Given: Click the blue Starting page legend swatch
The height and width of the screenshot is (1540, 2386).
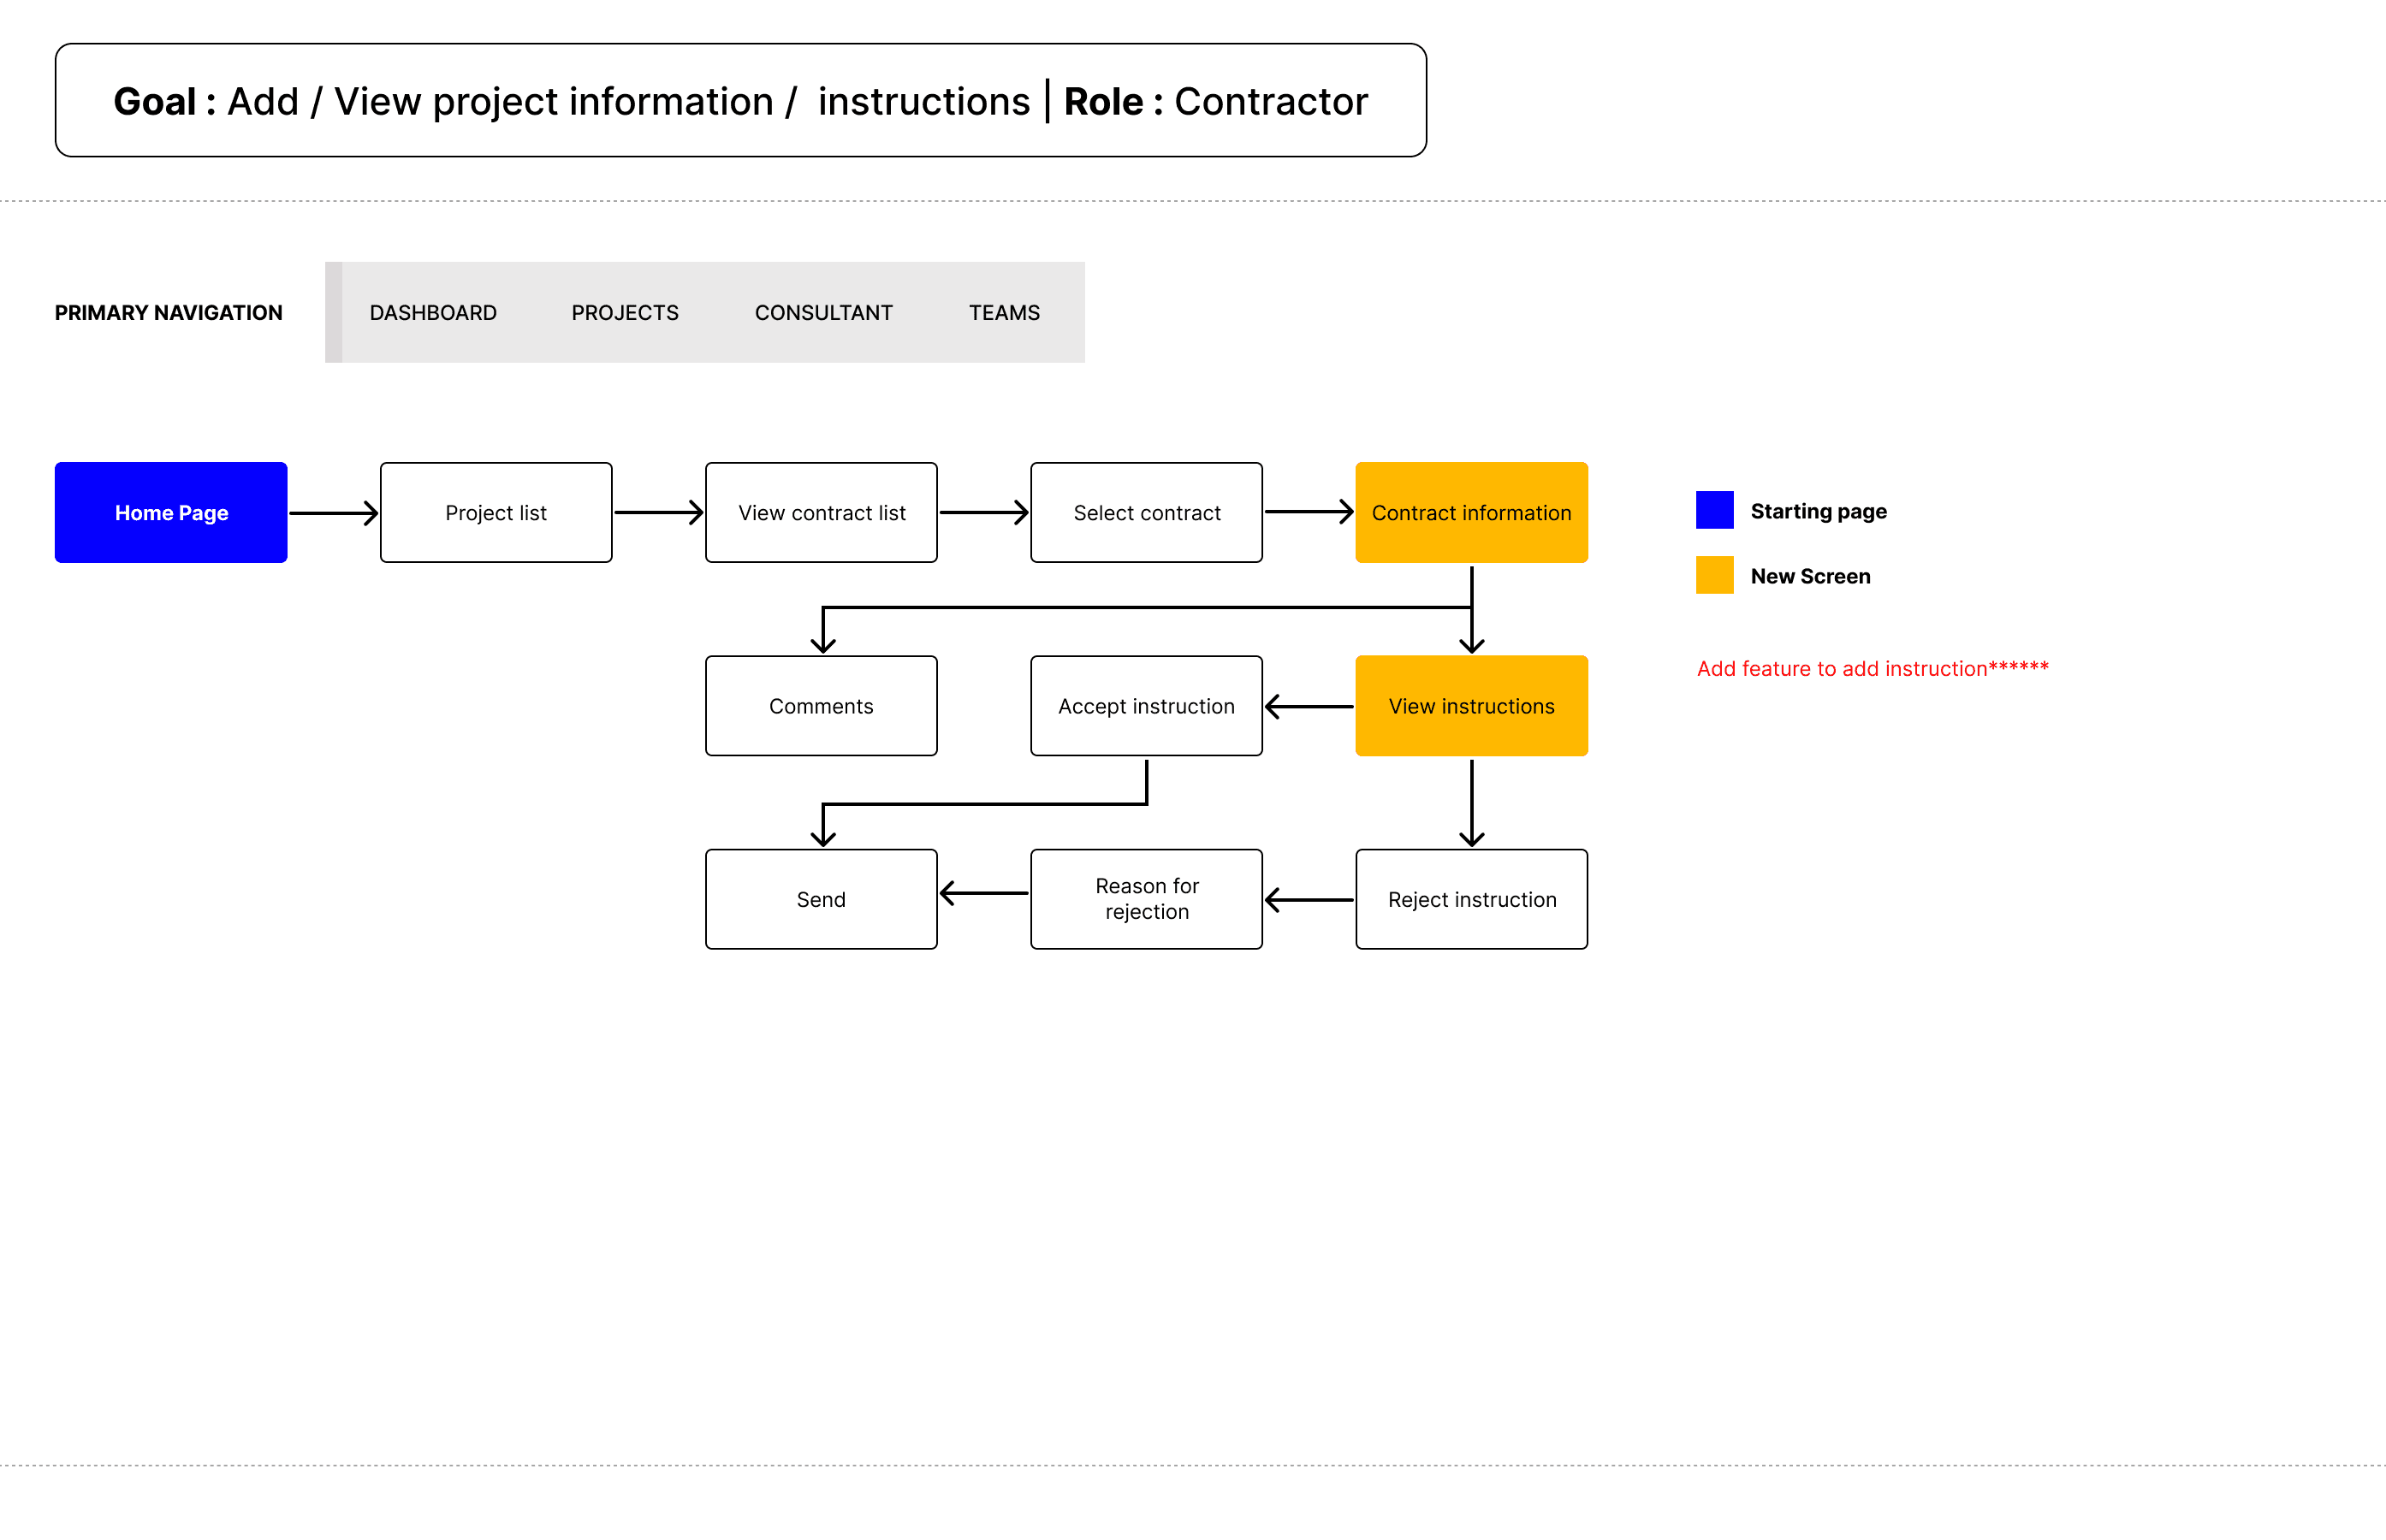Looking at the screenshot, I should click(1714, 510).
